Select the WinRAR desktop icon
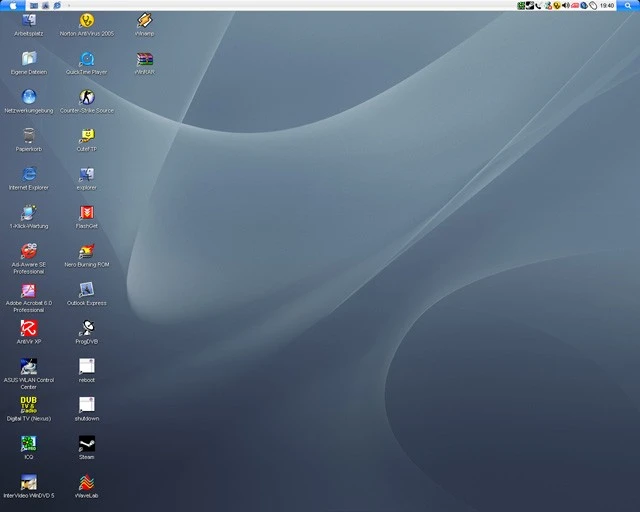The width and height of the screenshot is (640, 512). tap(145, 59)
